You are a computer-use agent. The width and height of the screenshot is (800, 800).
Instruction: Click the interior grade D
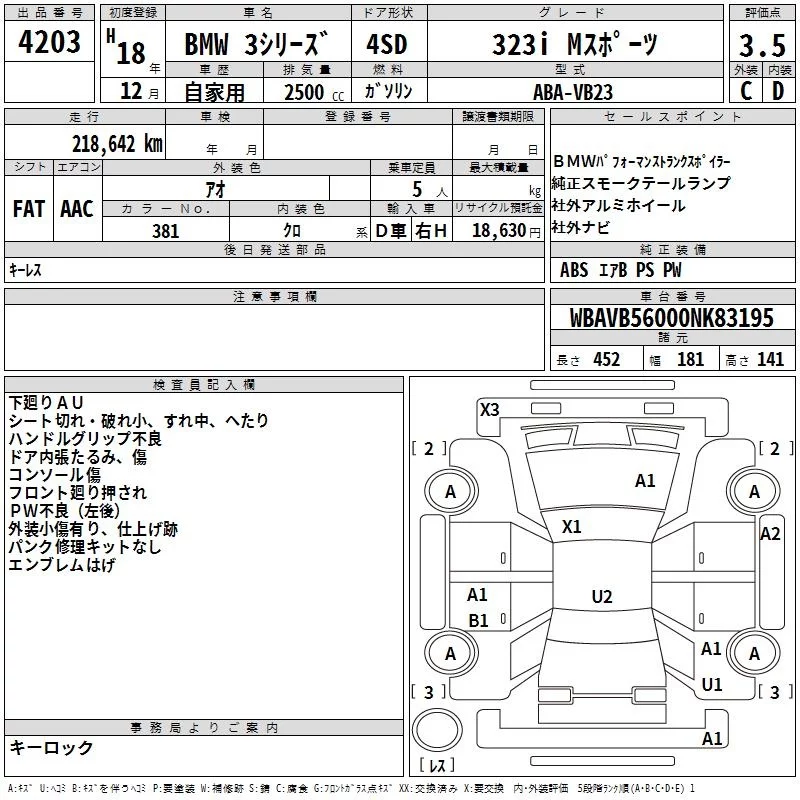778,91
